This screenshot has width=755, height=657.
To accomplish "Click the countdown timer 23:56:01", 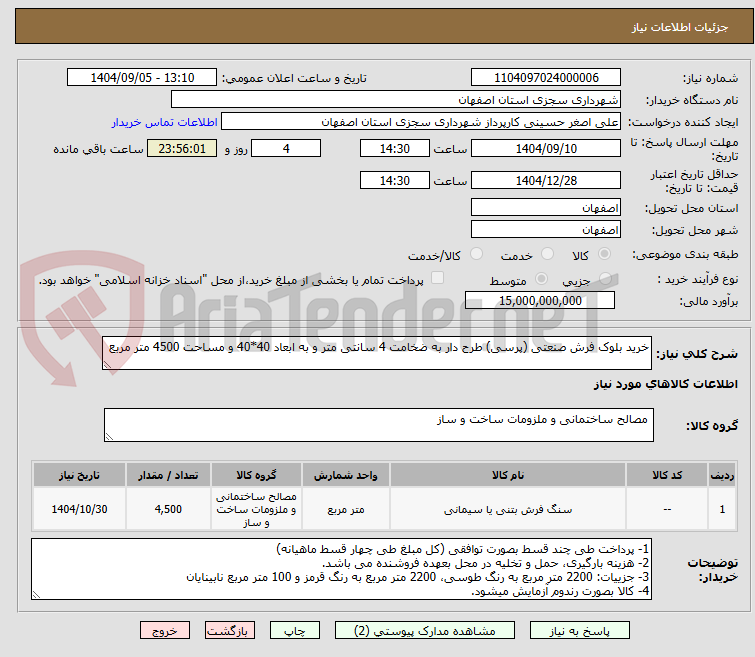I will coord(182,148).
